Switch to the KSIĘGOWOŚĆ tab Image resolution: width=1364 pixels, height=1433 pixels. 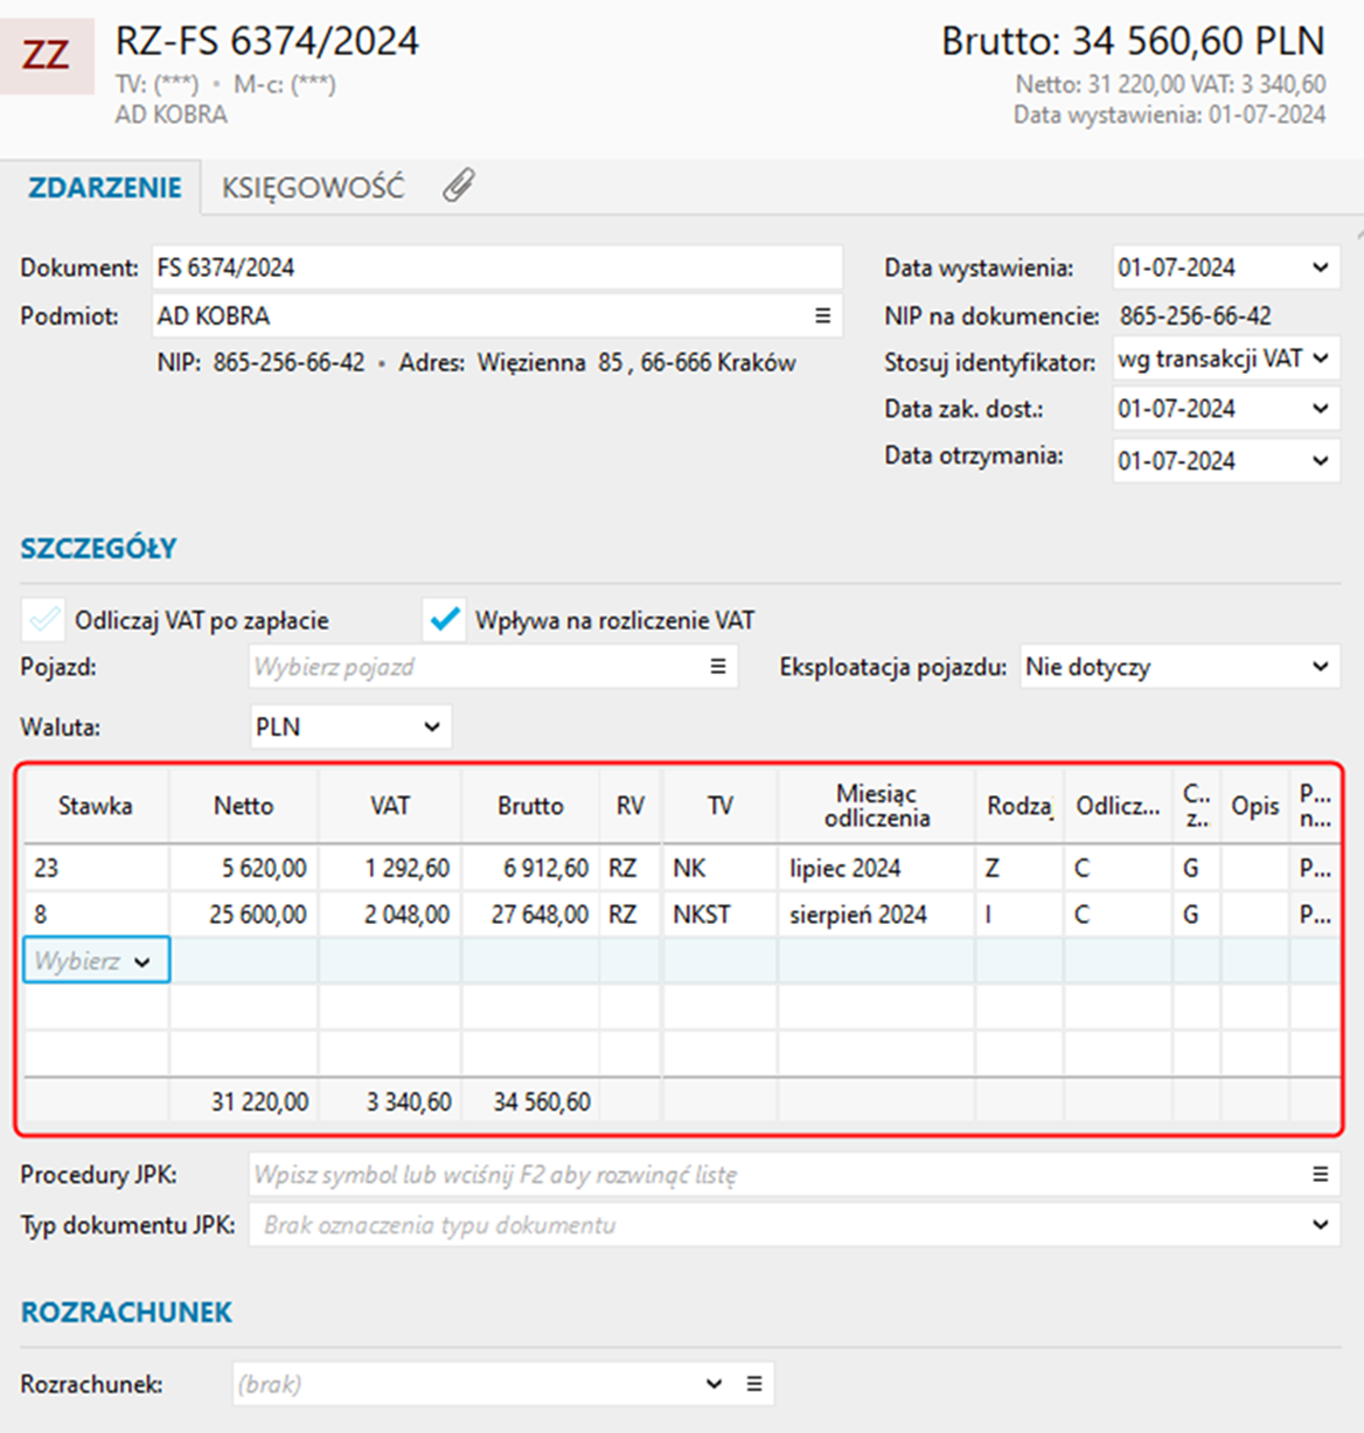(313, 187)
